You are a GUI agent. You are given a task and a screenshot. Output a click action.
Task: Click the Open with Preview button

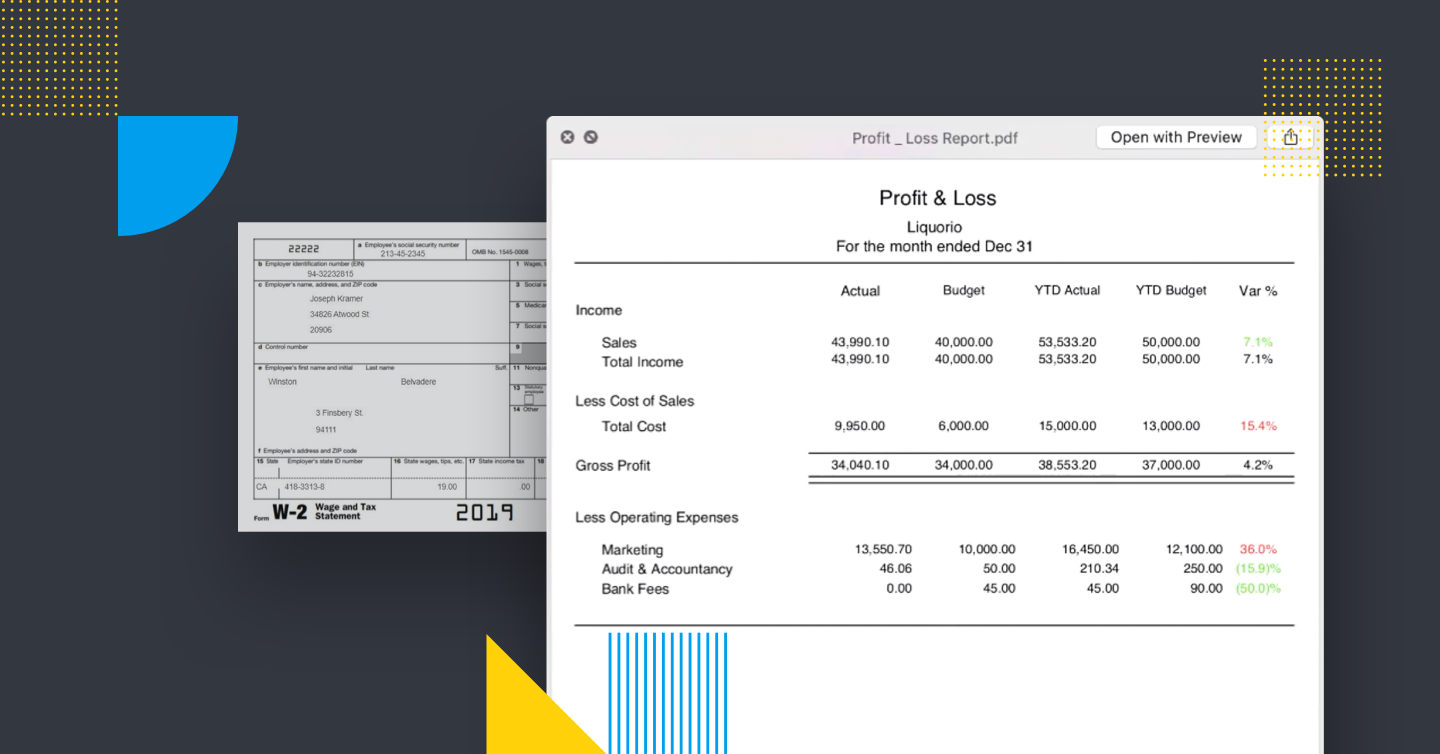point(1176,137)
